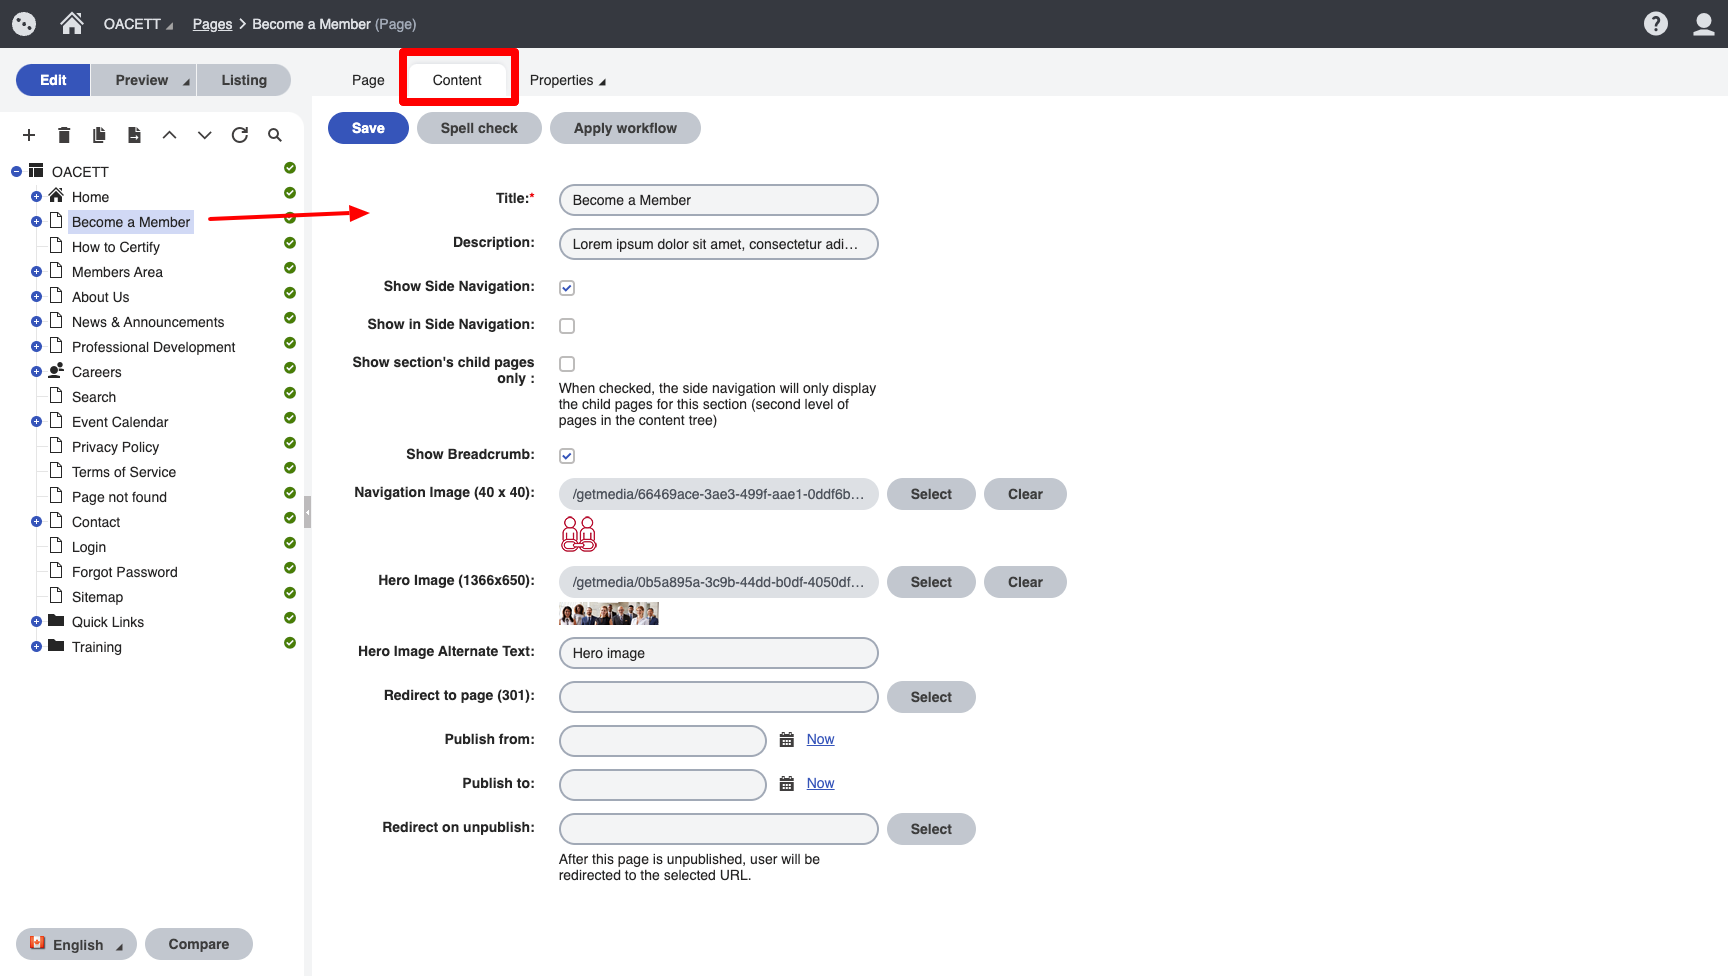Click the refresh icon in tree toolbar

pos(240,135)
